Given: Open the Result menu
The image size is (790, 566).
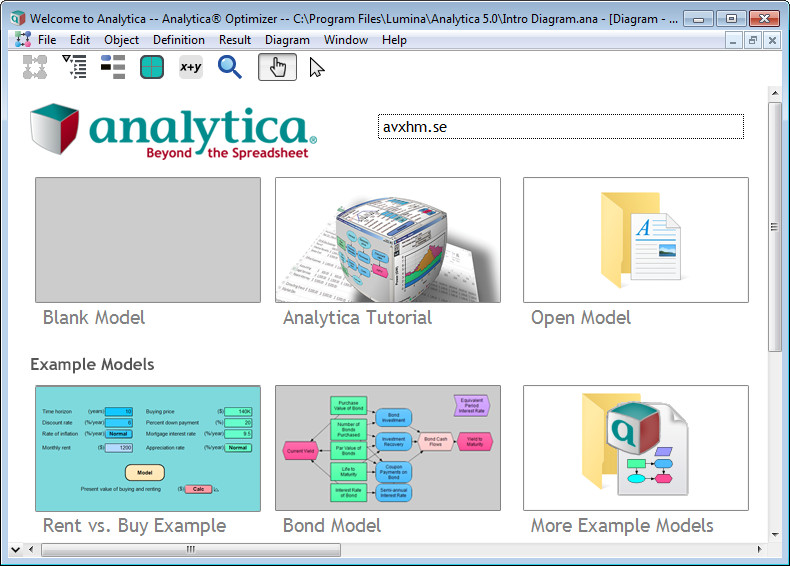Looking at the screenshot, I should [235, 40].
